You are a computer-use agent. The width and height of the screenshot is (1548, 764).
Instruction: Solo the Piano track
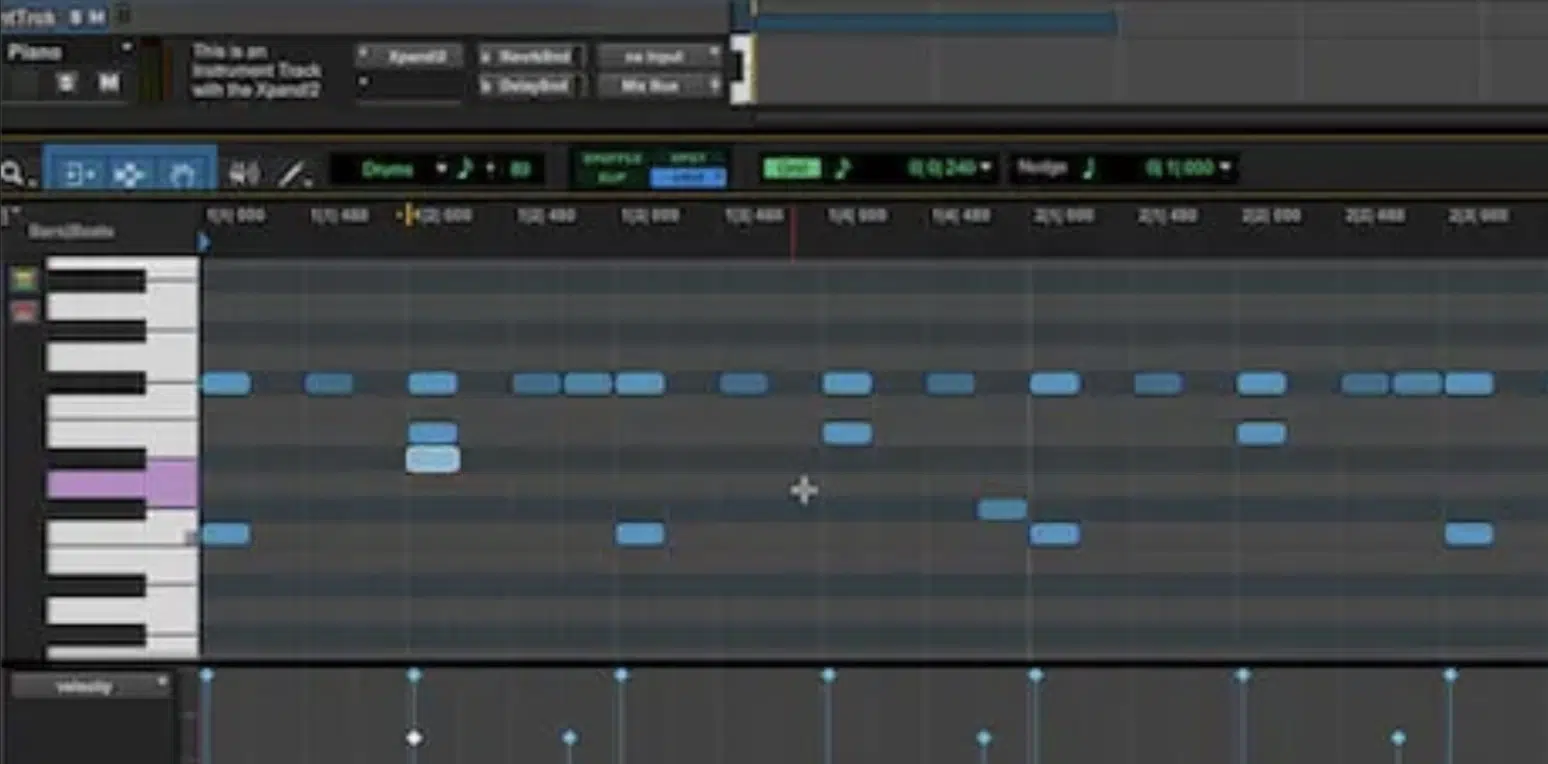66,83
